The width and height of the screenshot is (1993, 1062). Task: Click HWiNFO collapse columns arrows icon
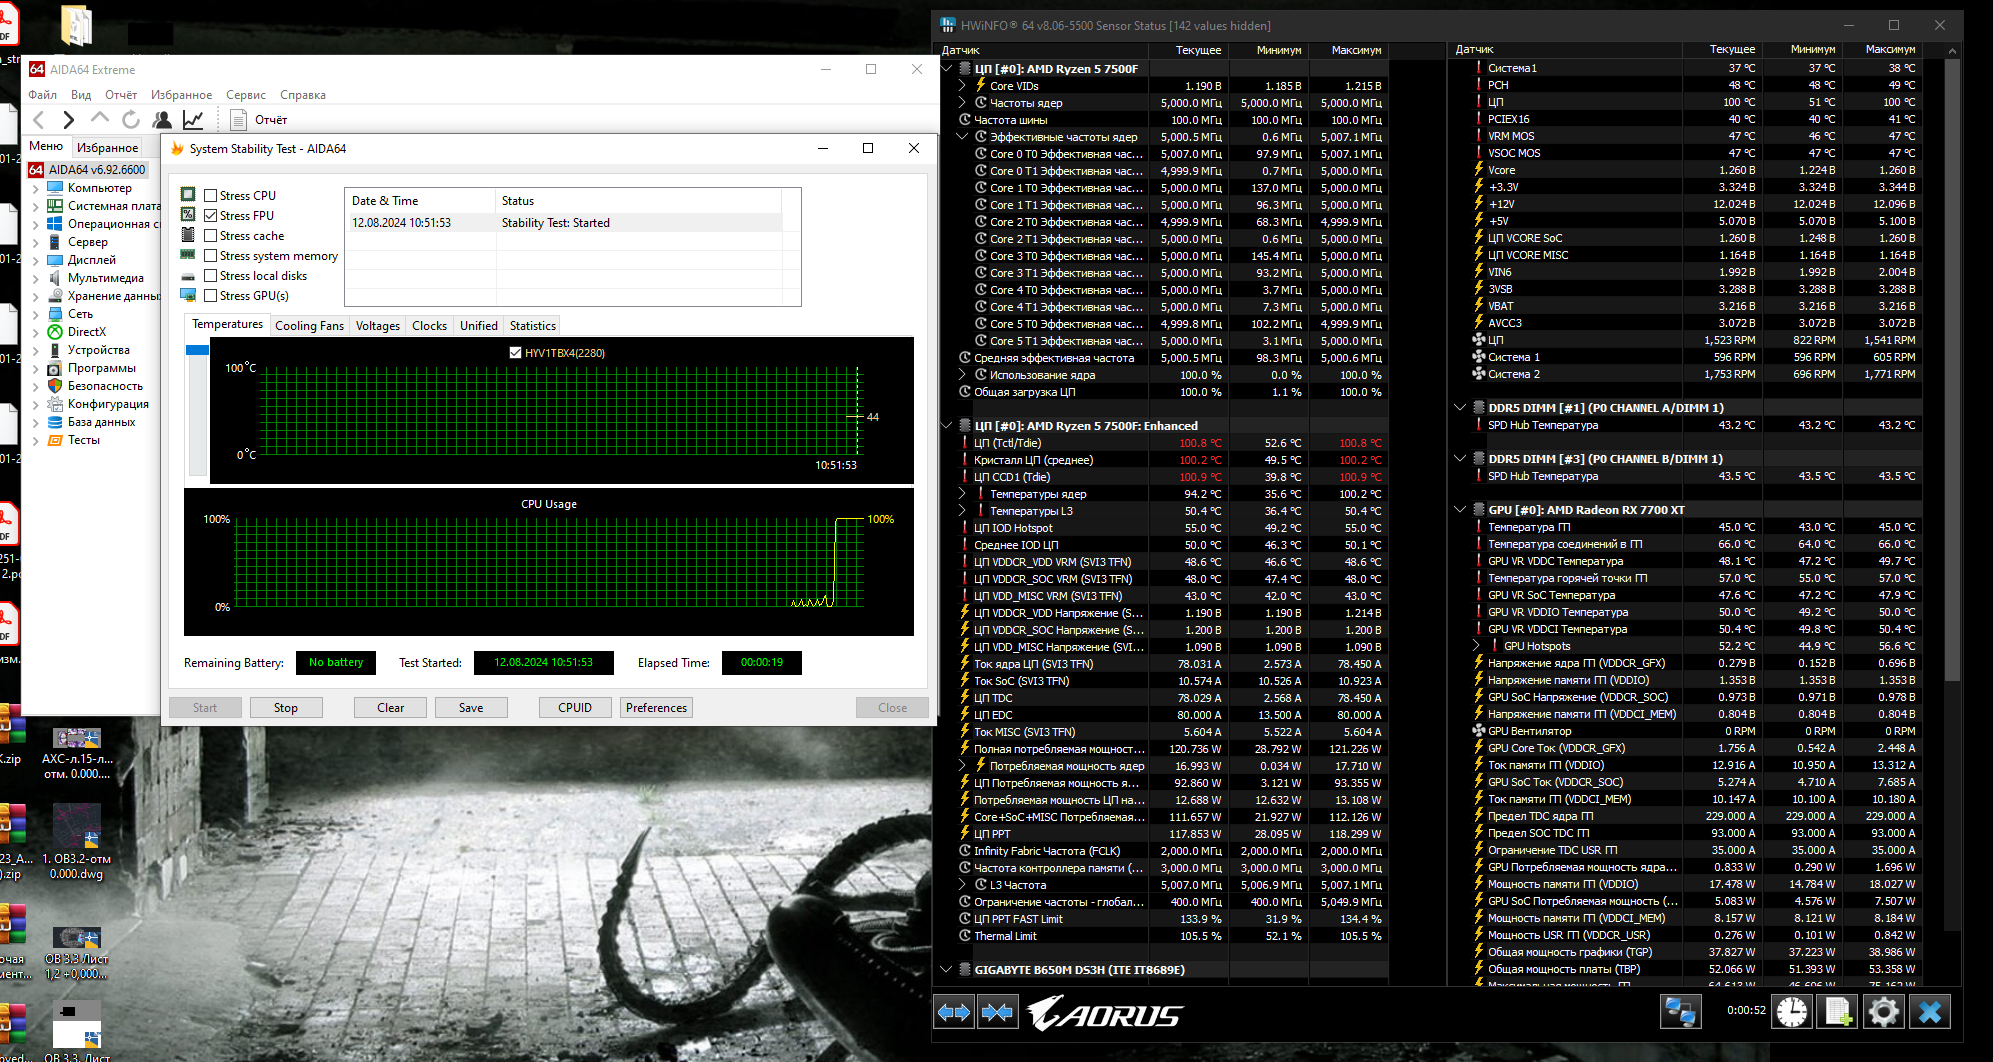998,1012
